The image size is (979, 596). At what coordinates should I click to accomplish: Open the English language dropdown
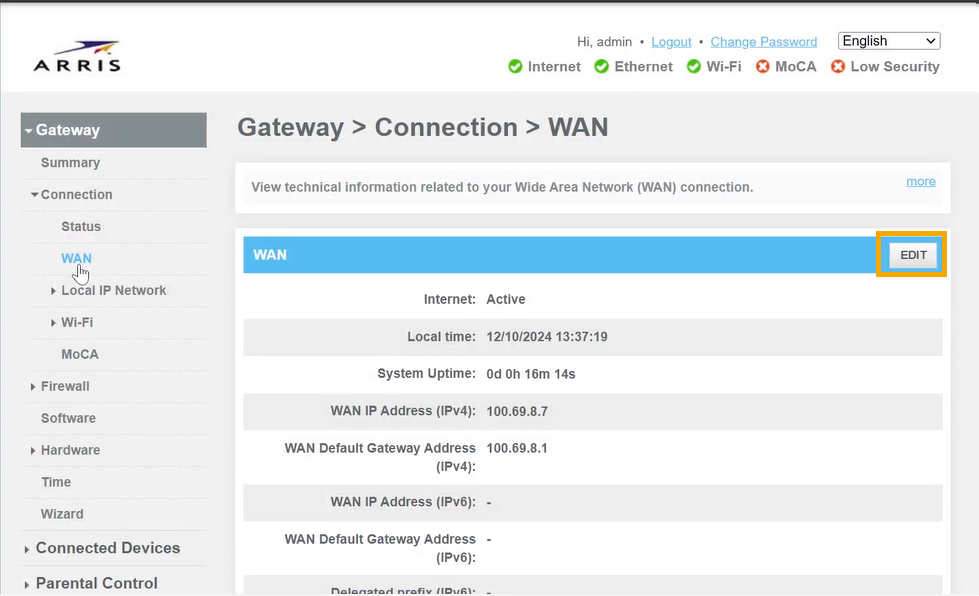point(889,41)
